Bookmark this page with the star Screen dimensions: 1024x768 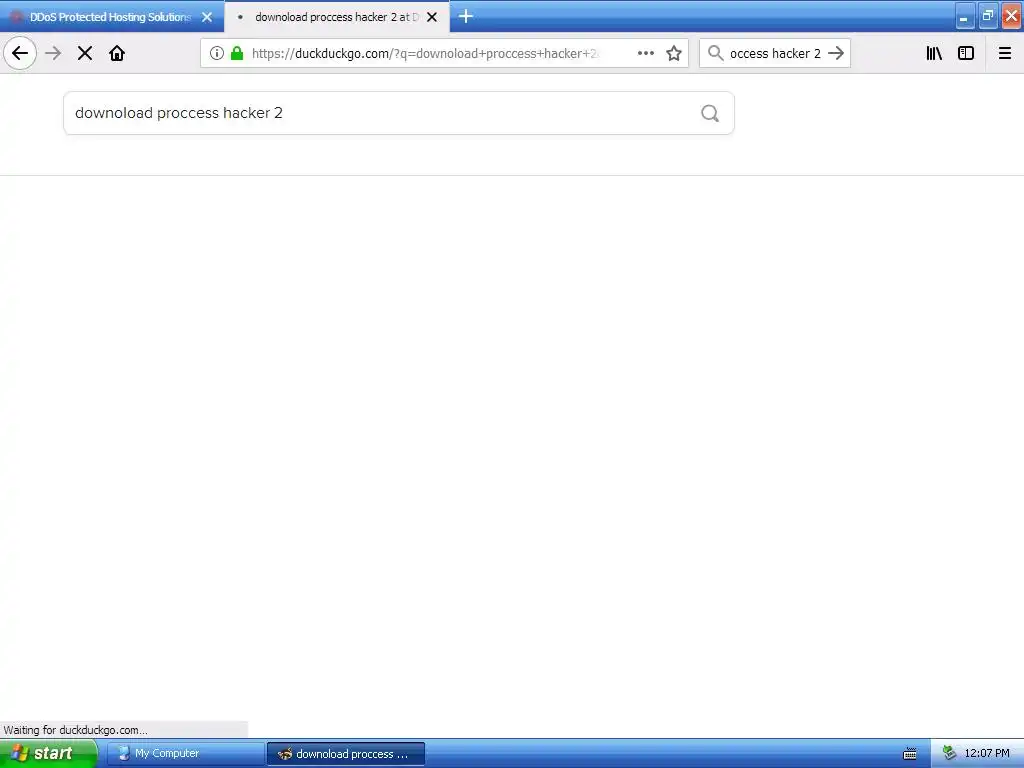tap(674, 53)
